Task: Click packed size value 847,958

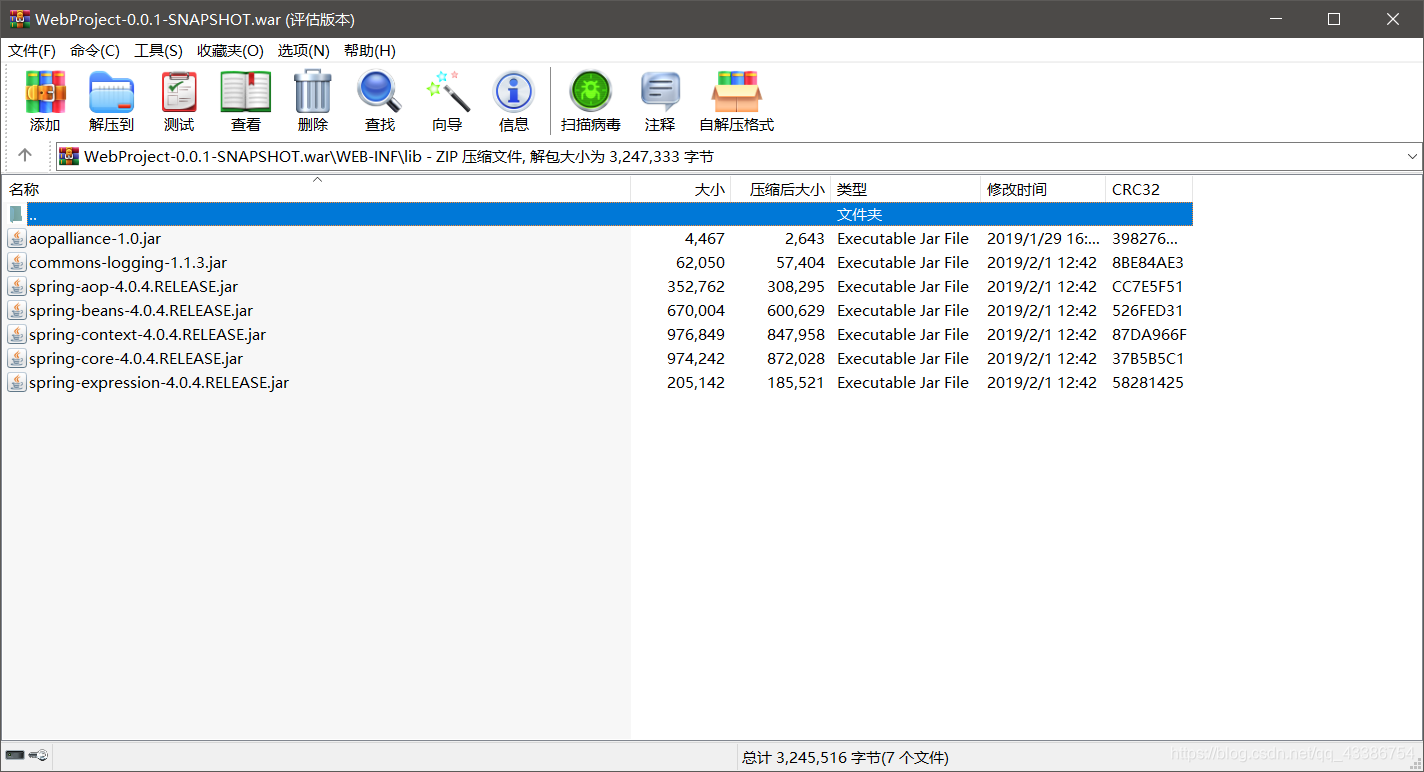Action: (x=796, y=335)
